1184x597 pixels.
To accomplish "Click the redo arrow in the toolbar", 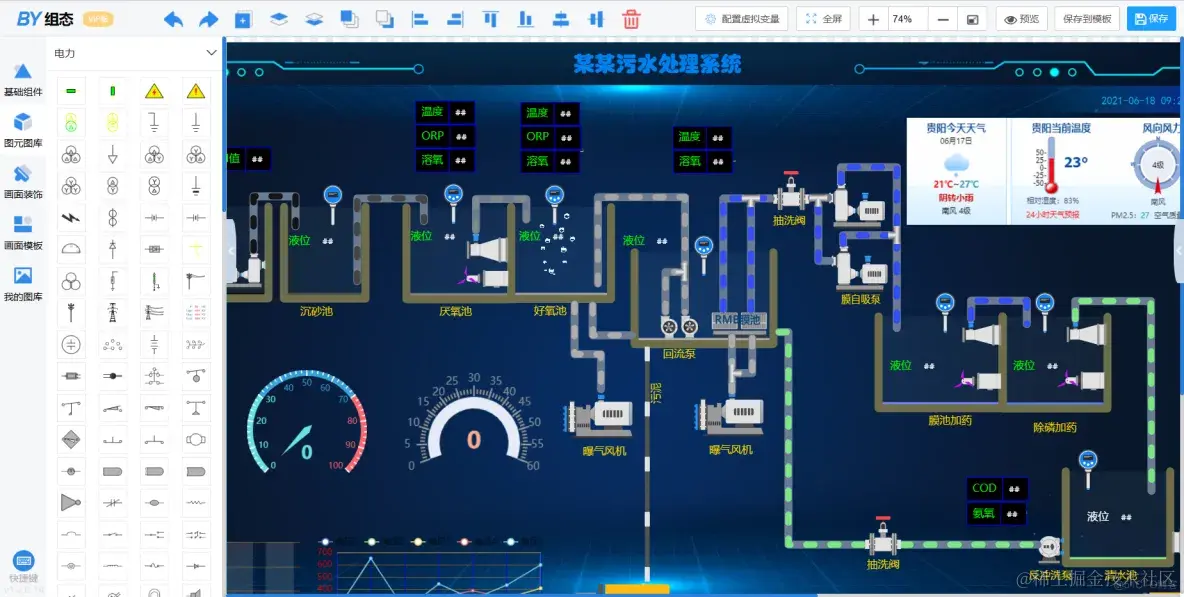I will (x=208, y=17).
